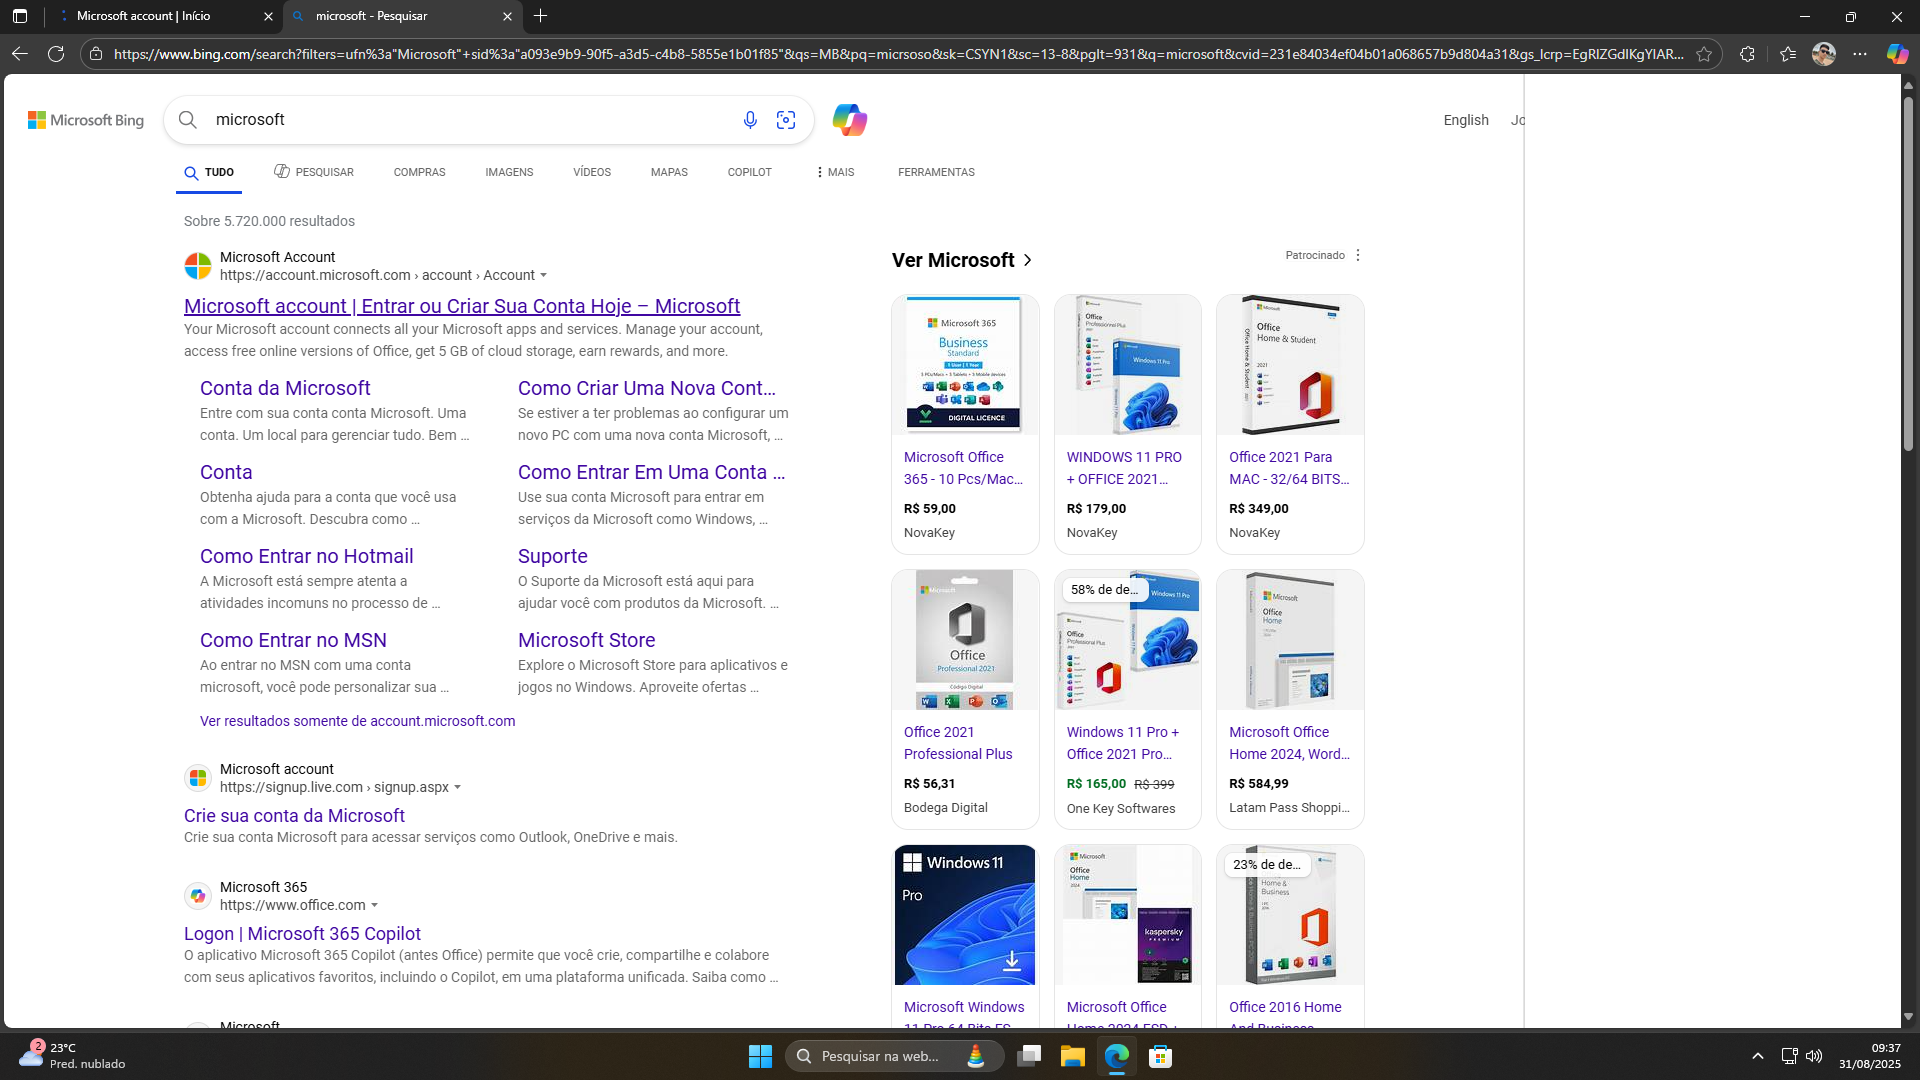Click the browser back arrow
Image resolution: width=1920 pixels, height=1080 pixels.
pyautogui.click(x=20, y=54)
